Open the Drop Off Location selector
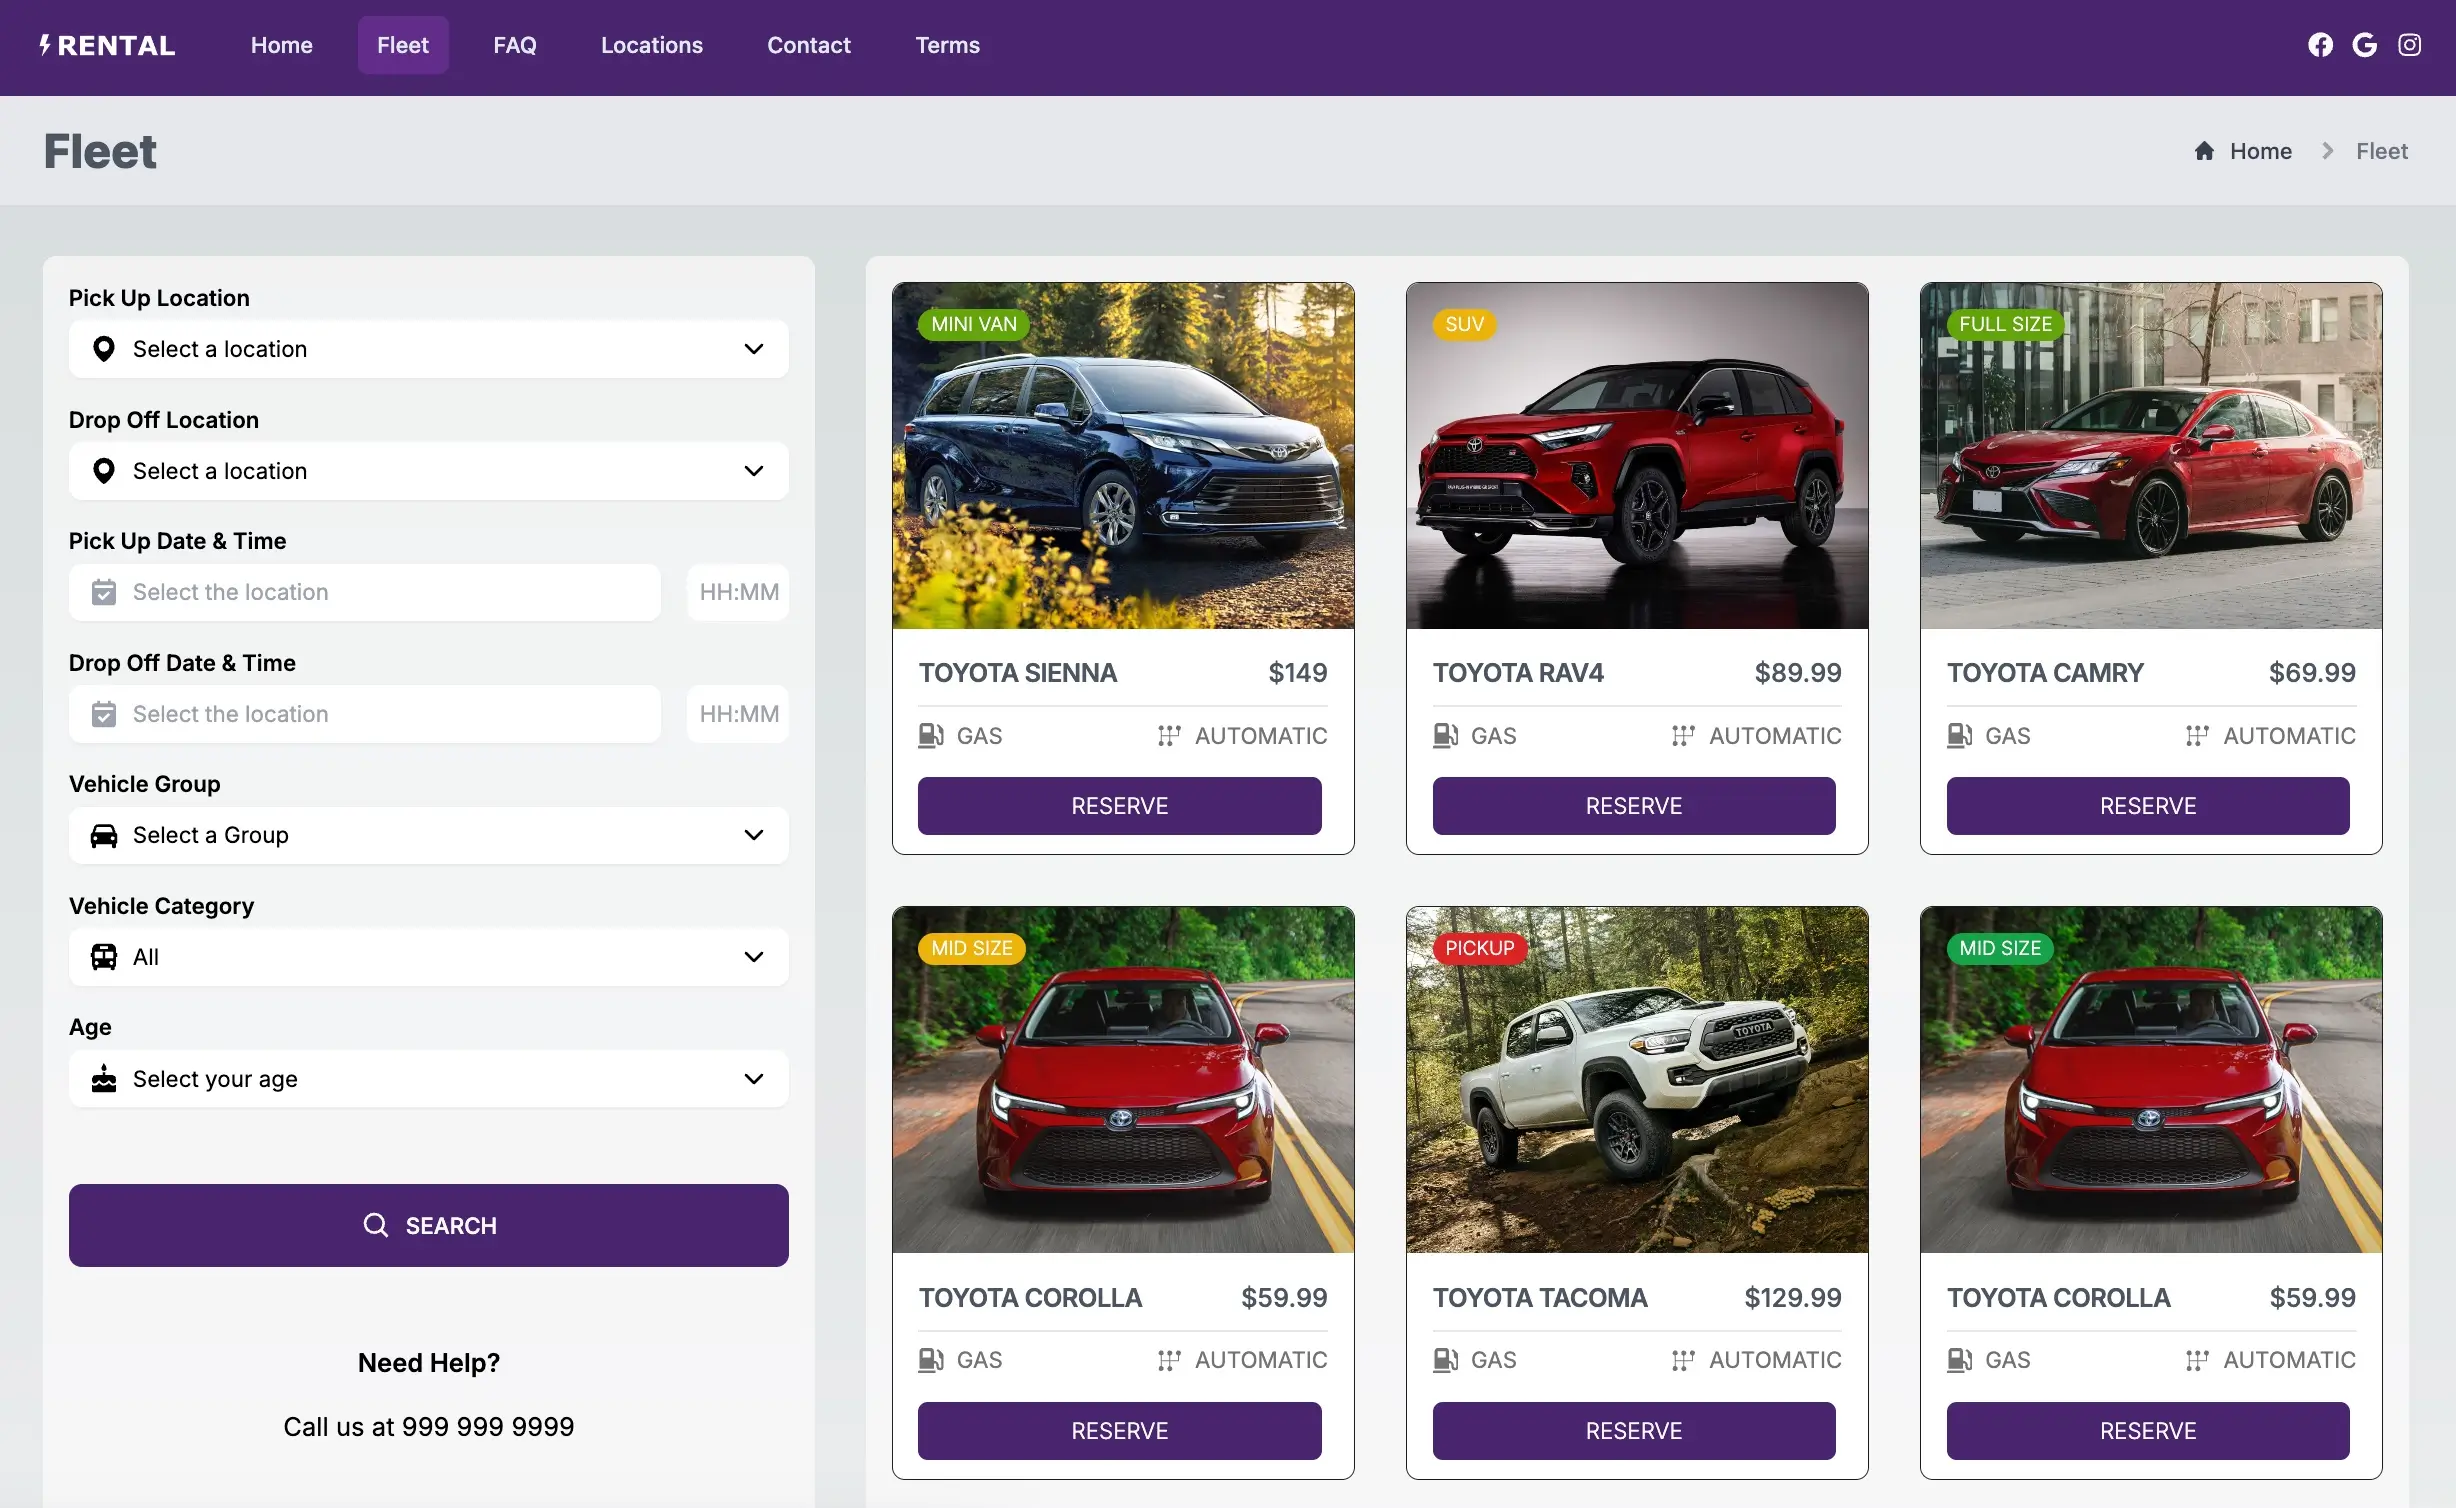 coord(428,470)
